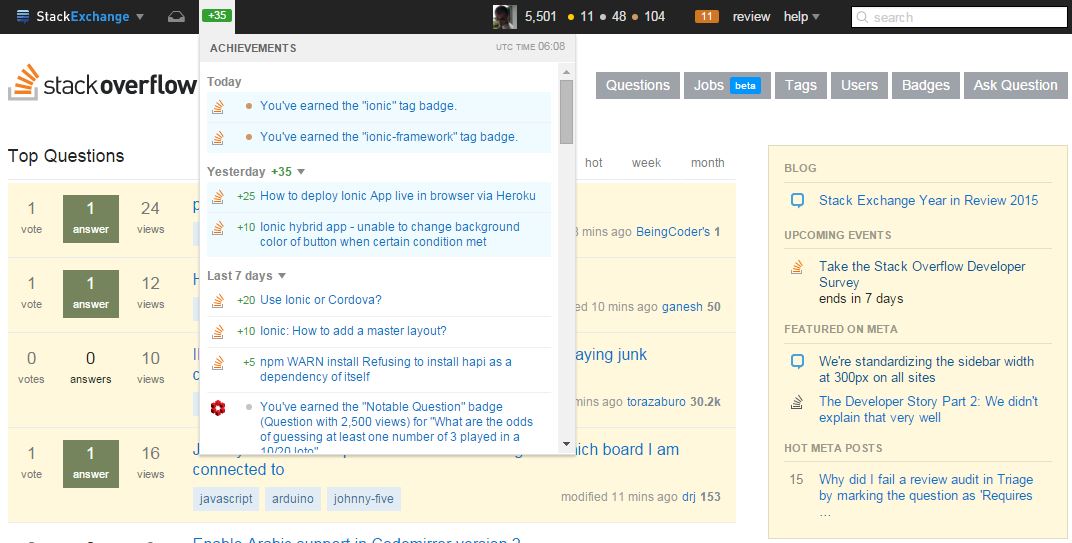Open ganesh user profile link
Screen dimensions: 1072x543
(682, 307)
